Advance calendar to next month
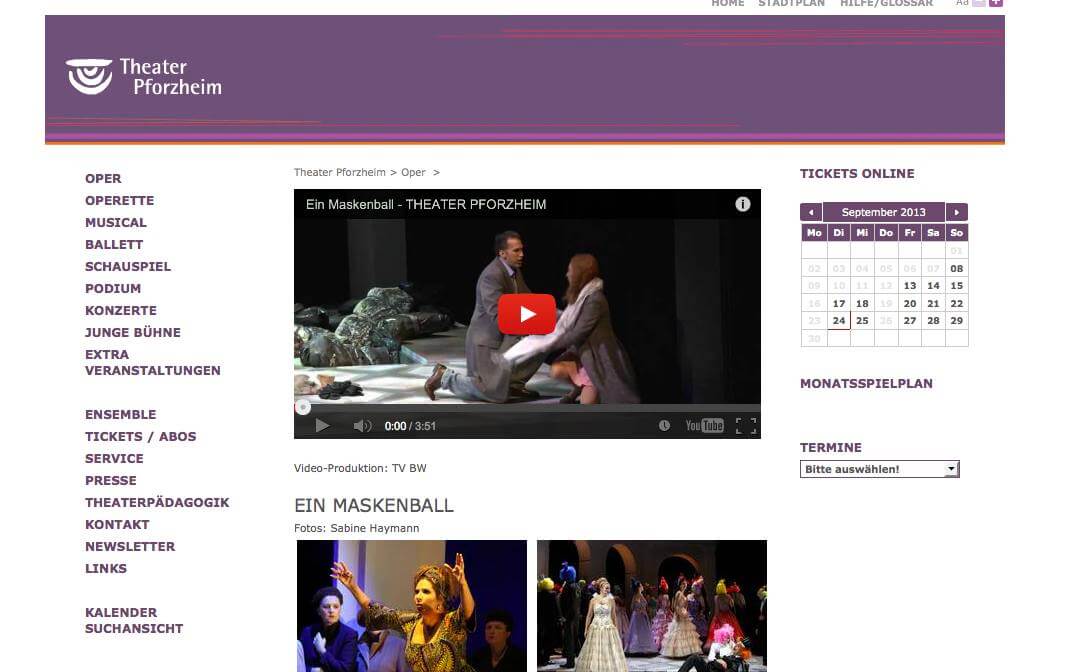 pyautogui.click(x=957, y=212)
